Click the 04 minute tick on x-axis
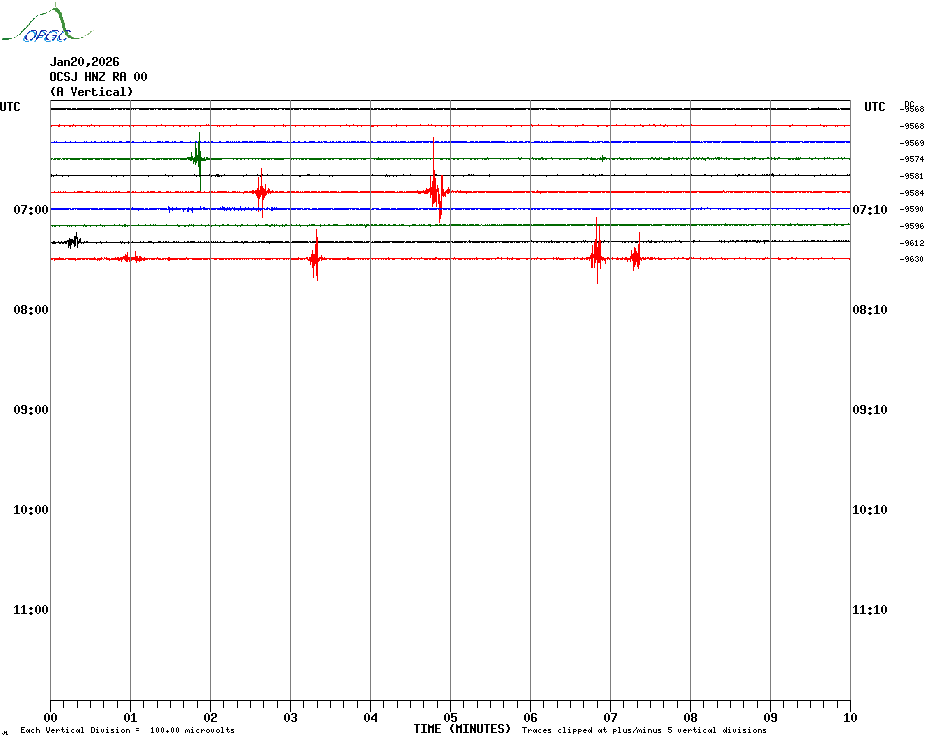Image resolution: width=930 pixels, height=744 pixels. coord(370,717)
